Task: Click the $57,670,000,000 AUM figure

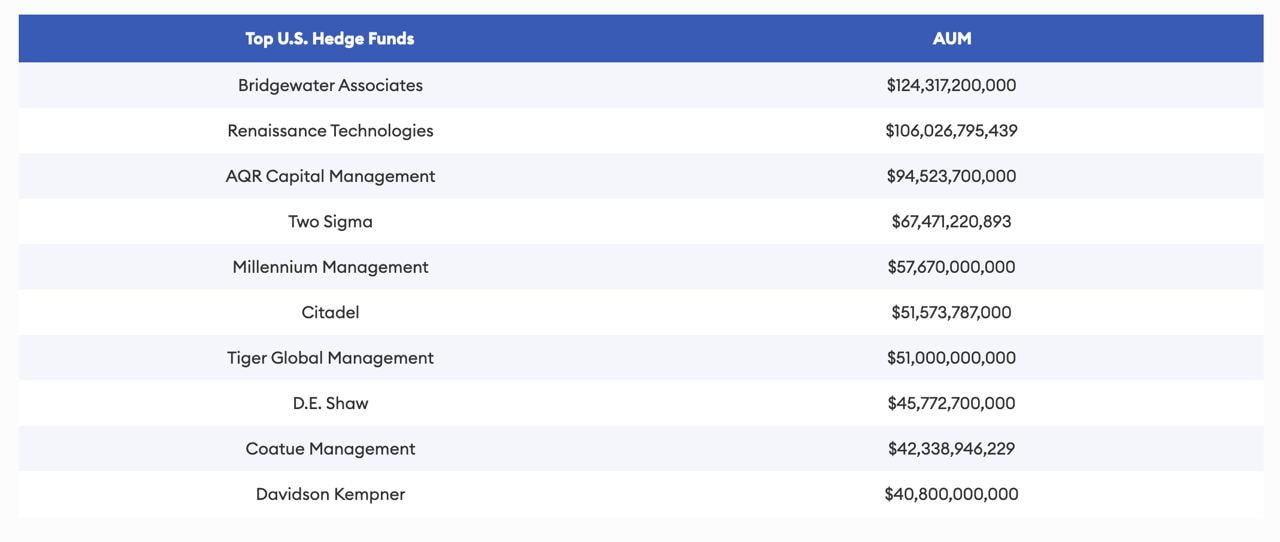Action: (x=951, y=267)
